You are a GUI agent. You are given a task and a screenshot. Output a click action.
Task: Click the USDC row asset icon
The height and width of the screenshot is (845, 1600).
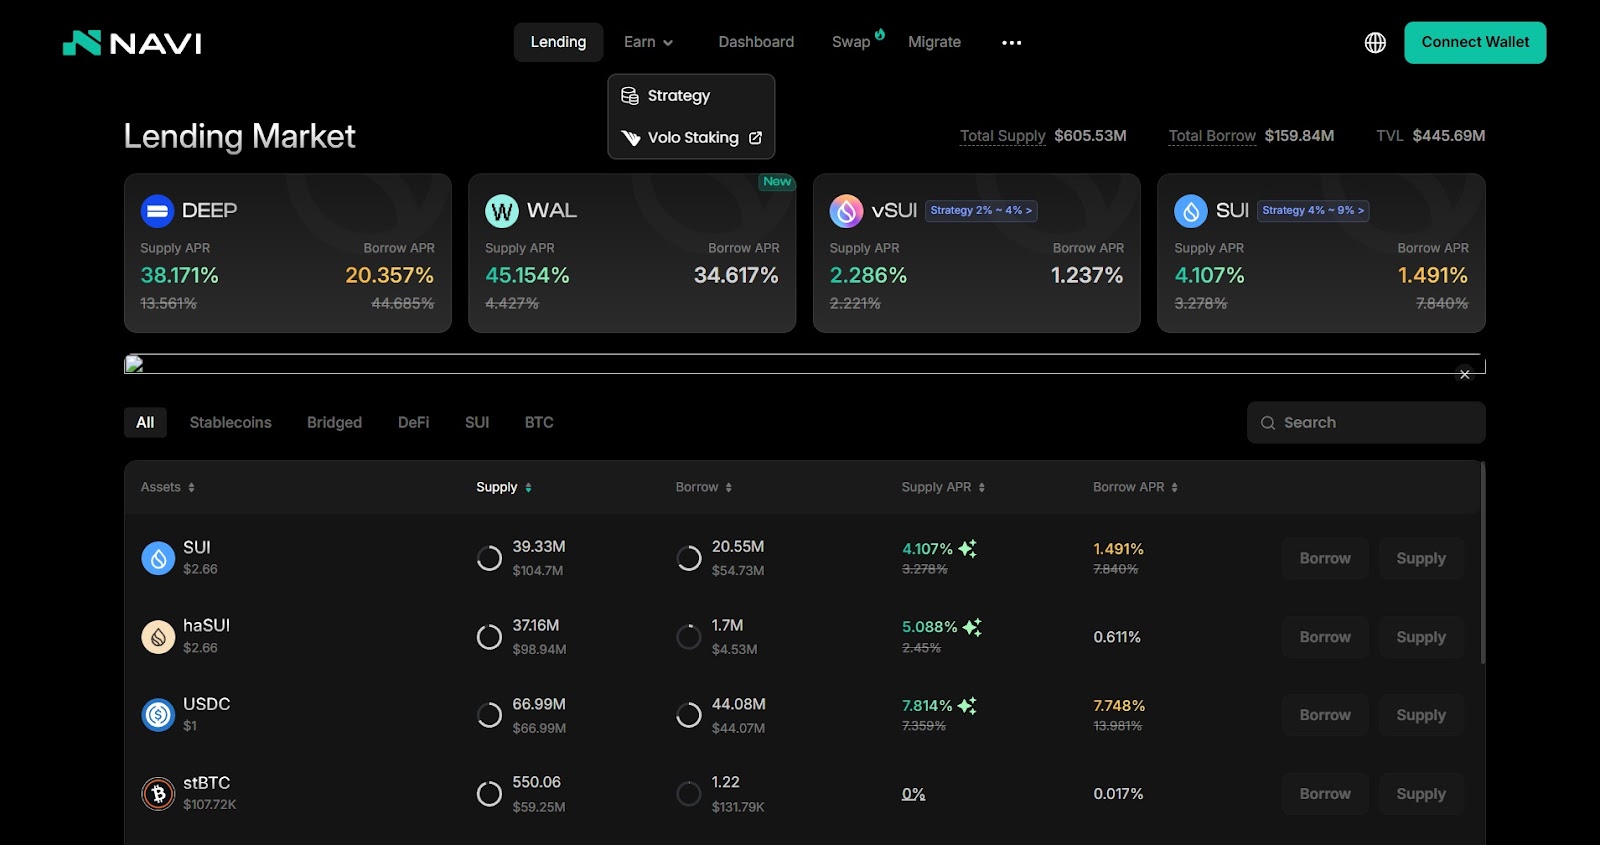coord(158,715)
